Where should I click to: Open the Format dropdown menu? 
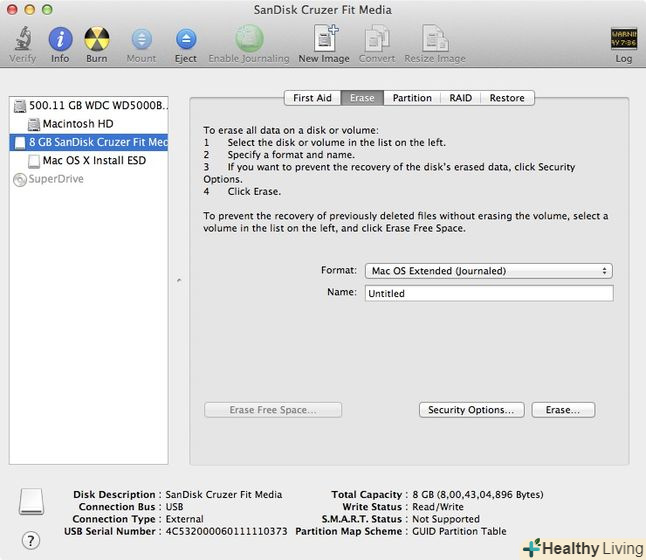click(489, 271)
